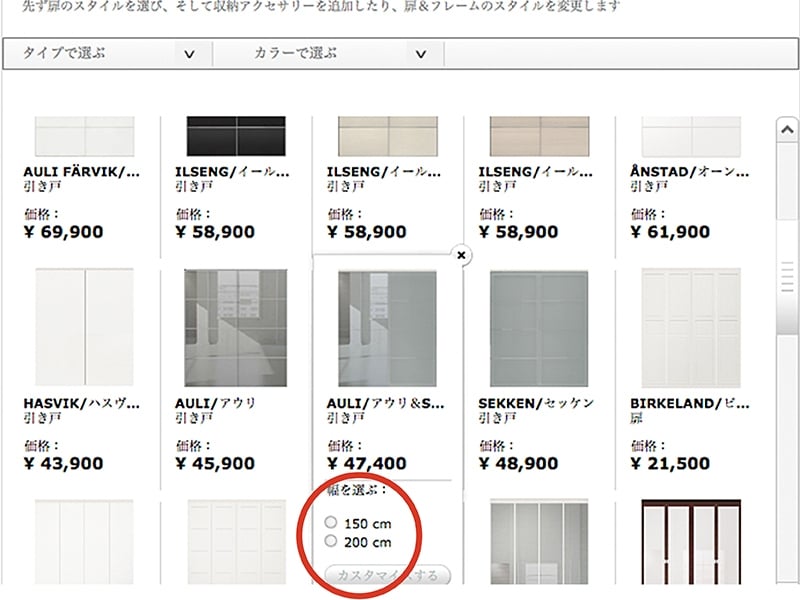
Task: Close the AULI popup with the X icon
Action: pos(461,255)
